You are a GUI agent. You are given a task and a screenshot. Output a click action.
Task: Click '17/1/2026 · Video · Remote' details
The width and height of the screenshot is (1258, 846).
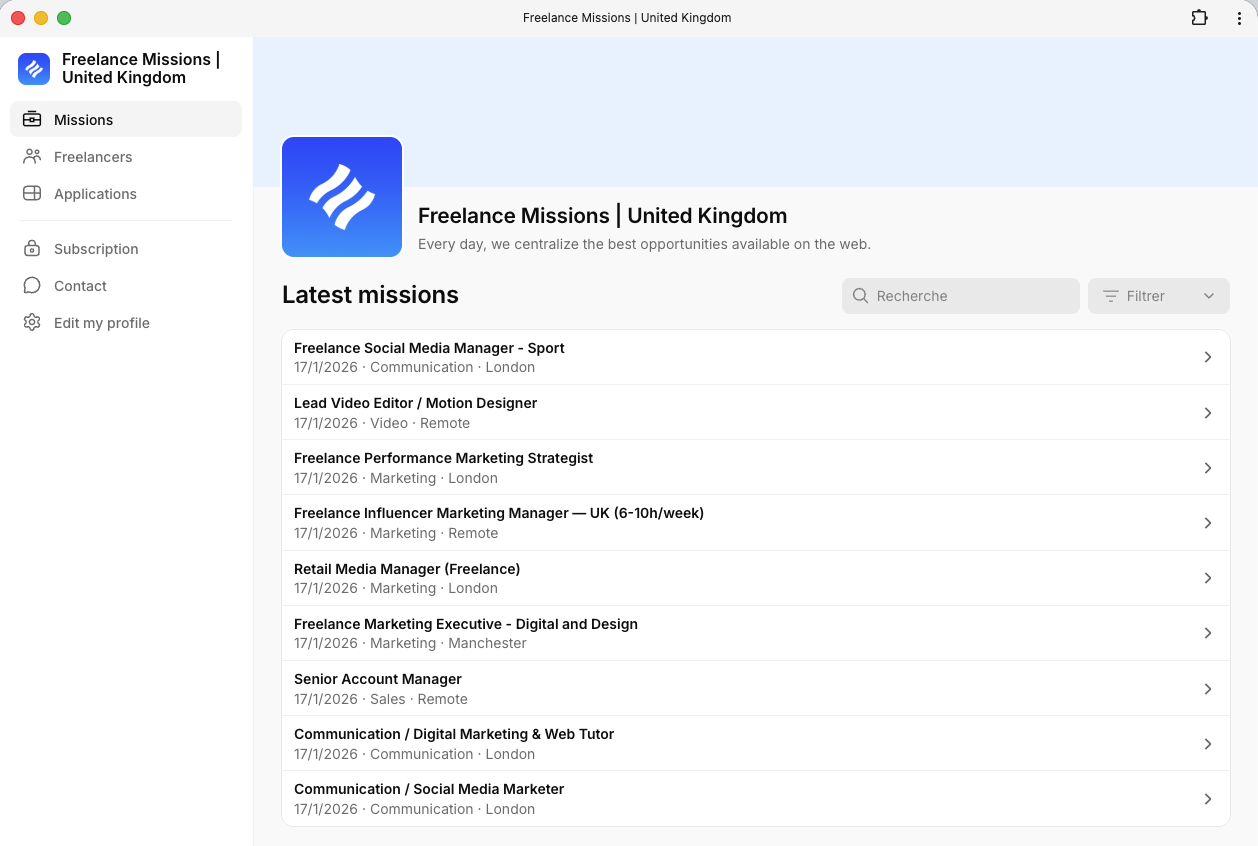coord(382,423)
